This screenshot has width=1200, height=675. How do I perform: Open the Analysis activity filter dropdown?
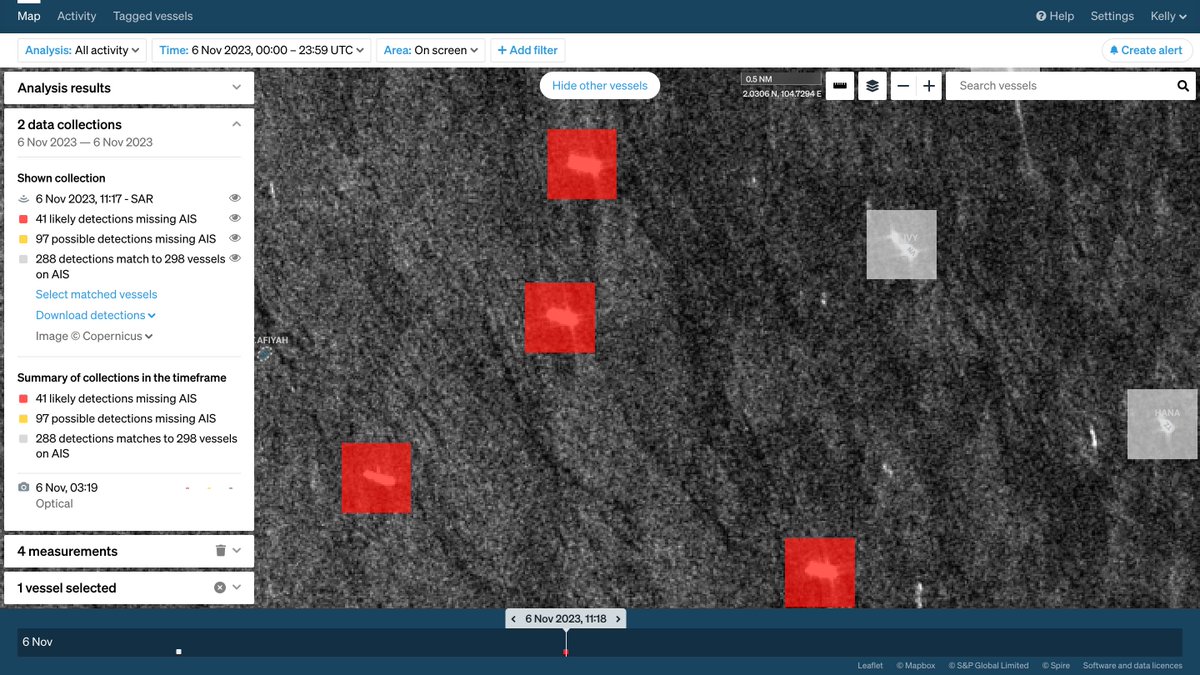coord(82,50)
